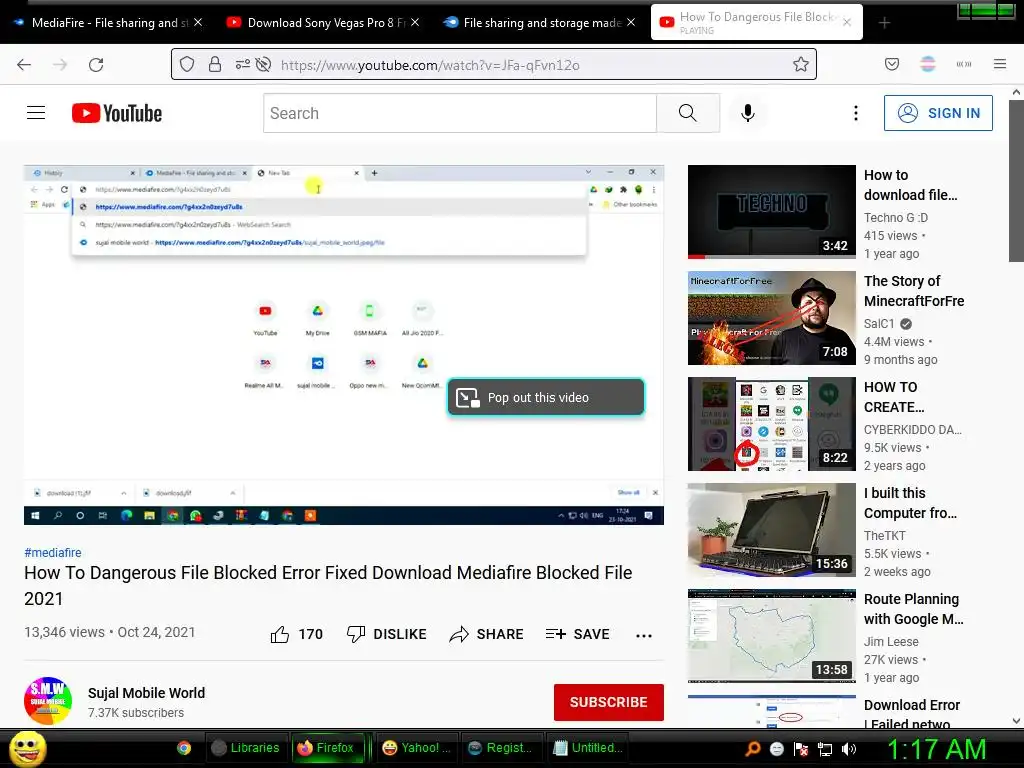Open the 'How to download file' video title
This screenshot has width=1024, height=768.
pos(910,185)
